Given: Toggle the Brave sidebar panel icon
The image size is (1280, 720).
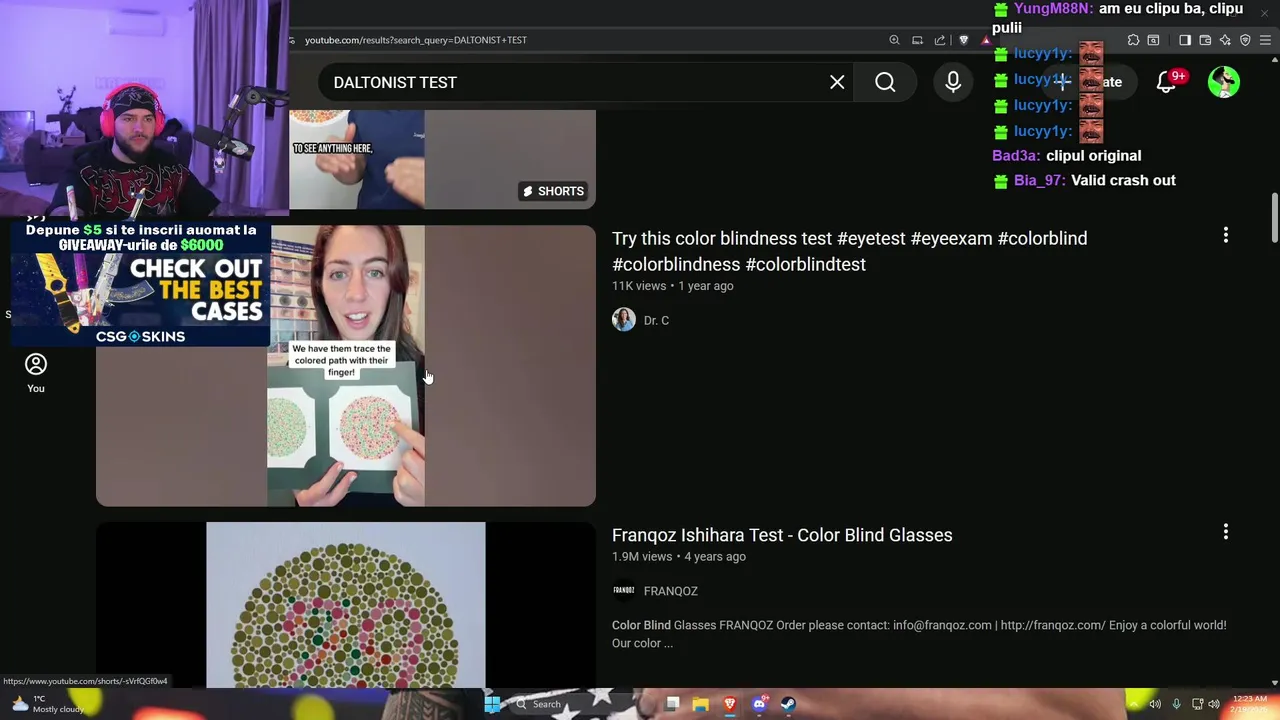Looking at the screenshot, I should tap(1185, 40).
